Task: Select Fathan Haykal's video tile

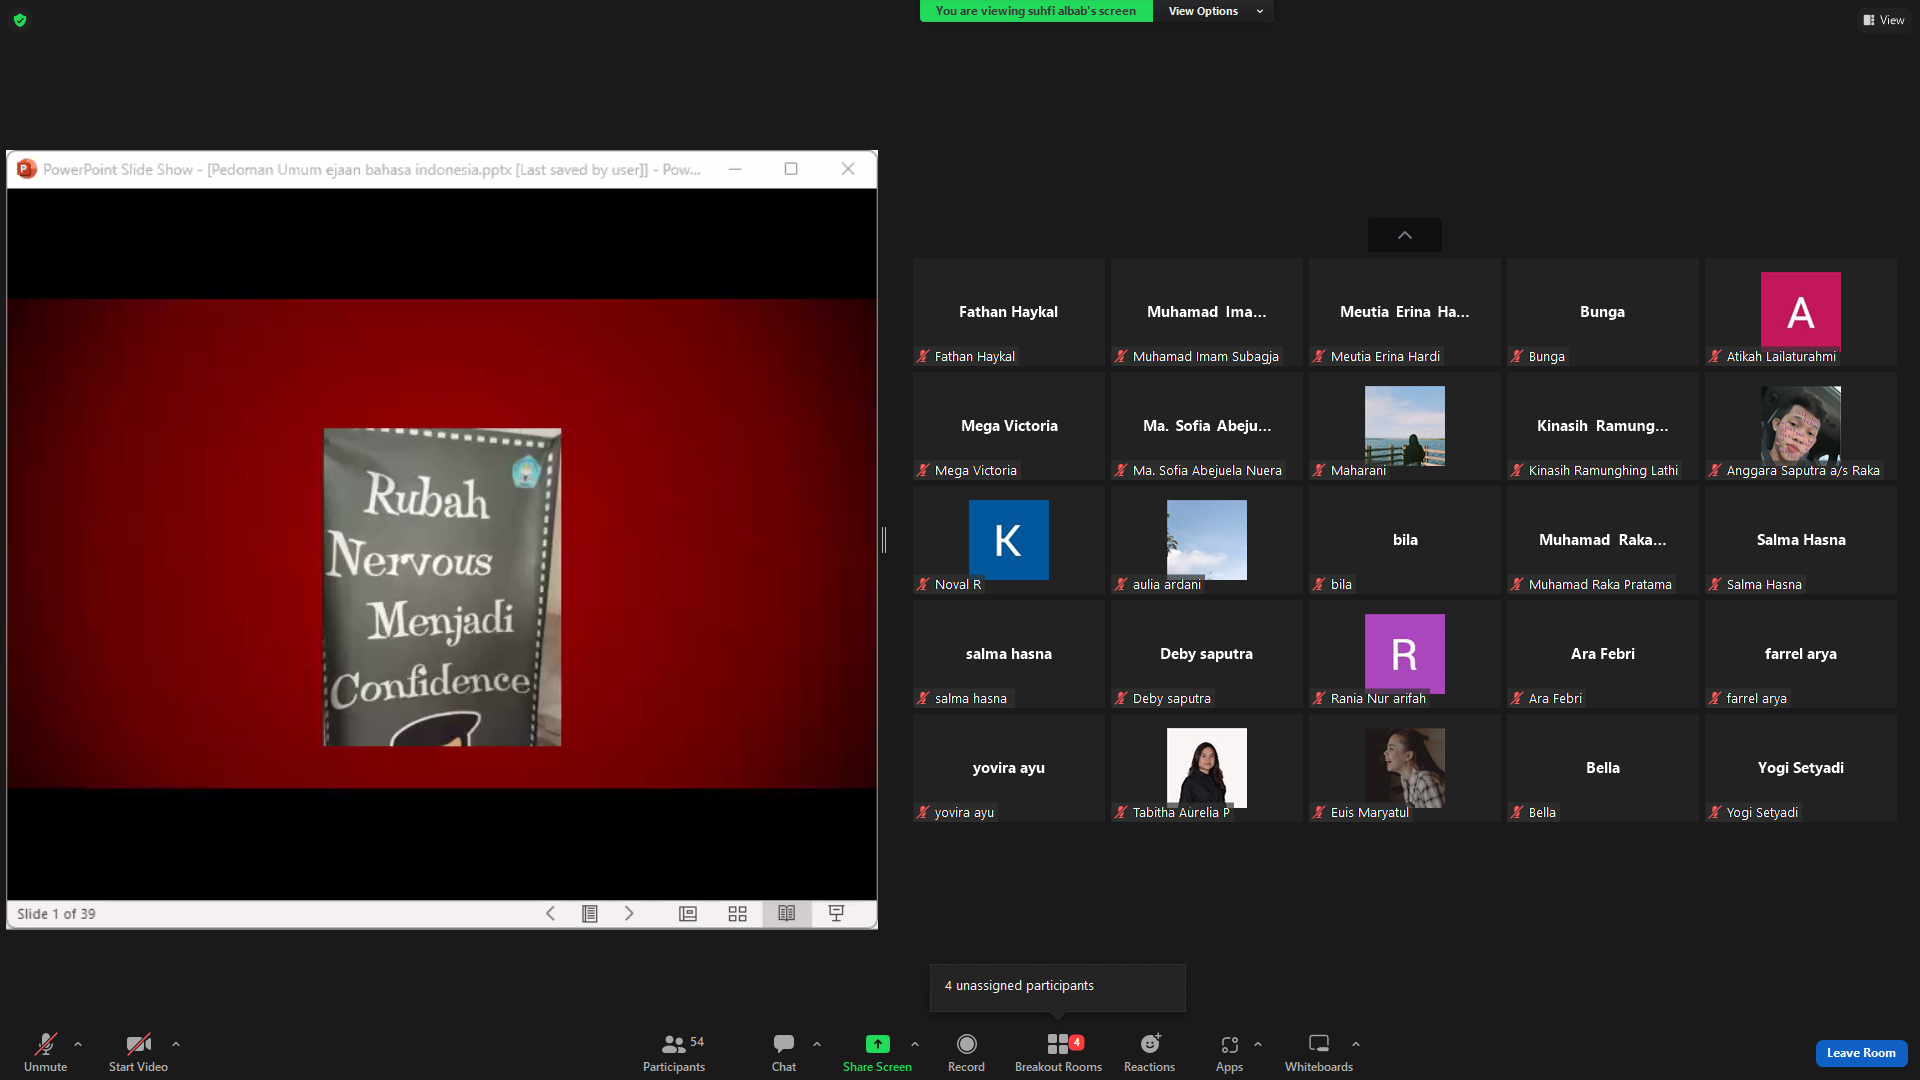Action: coord(1009,312)
